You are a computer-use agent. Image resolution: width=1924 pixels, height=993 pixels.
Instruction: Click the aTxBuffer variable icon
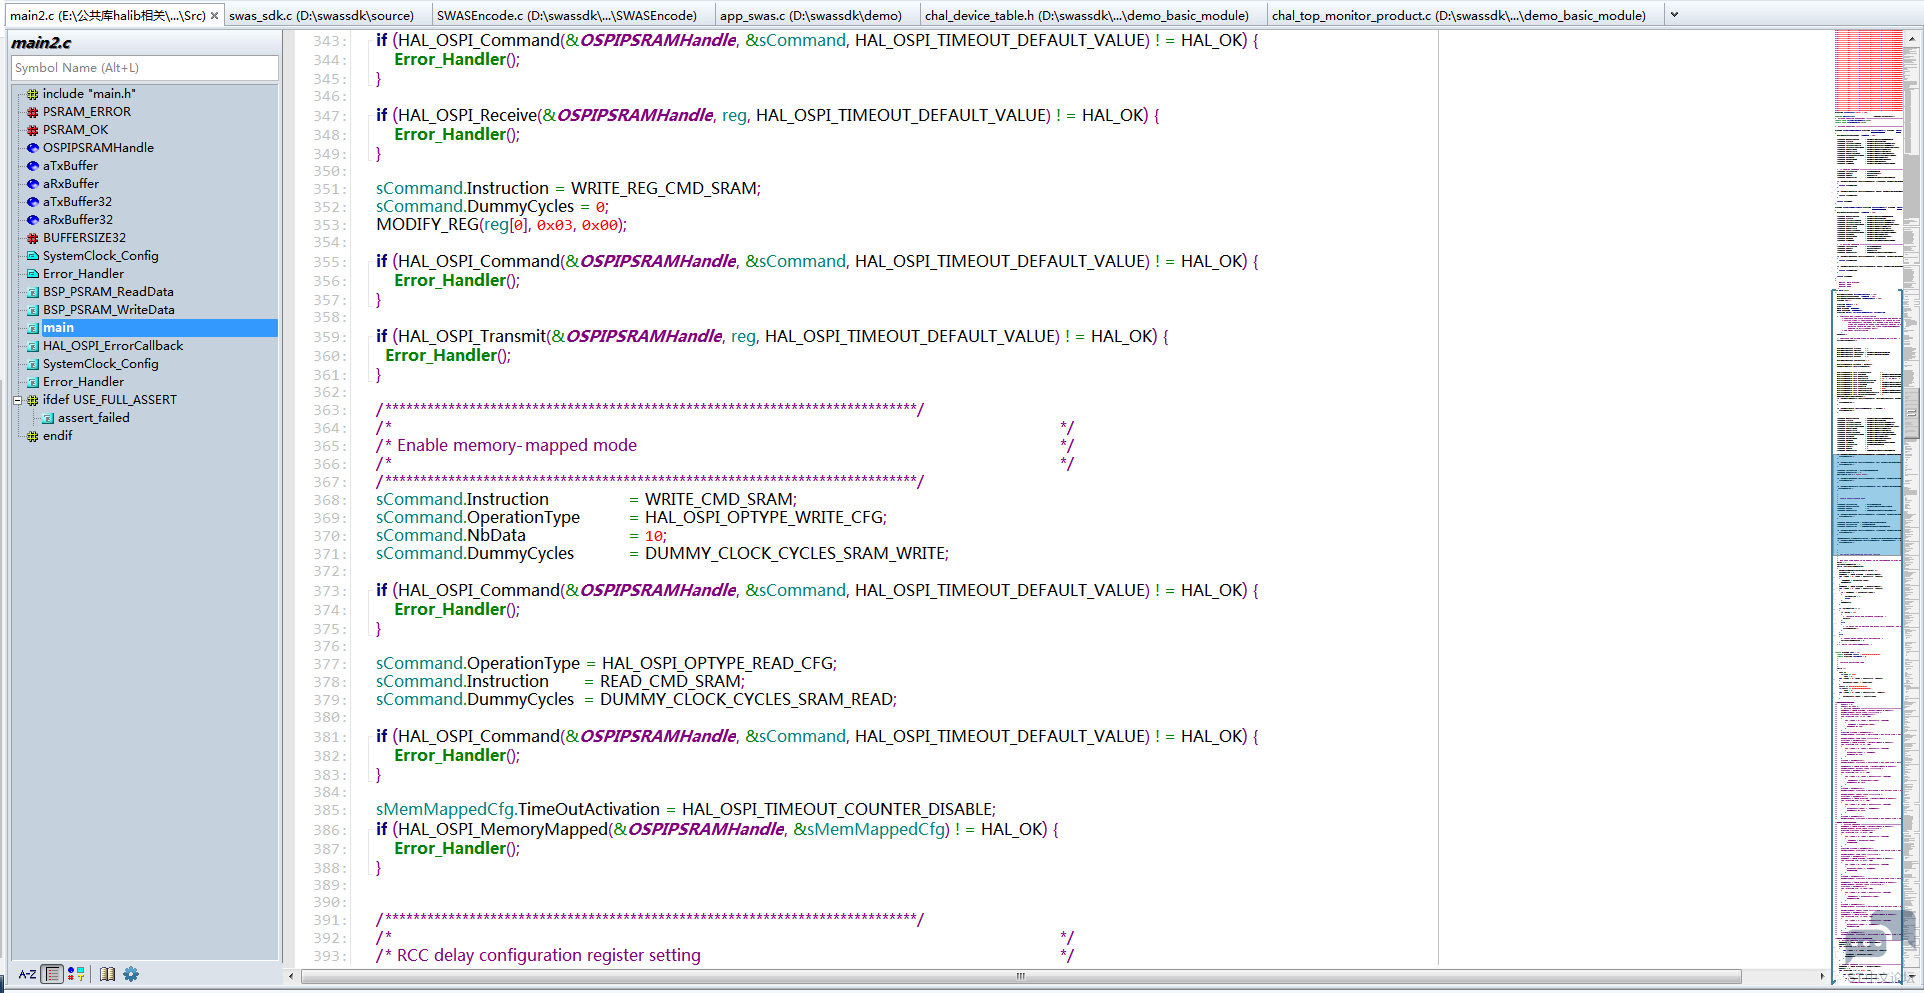[x=32, y=166]
